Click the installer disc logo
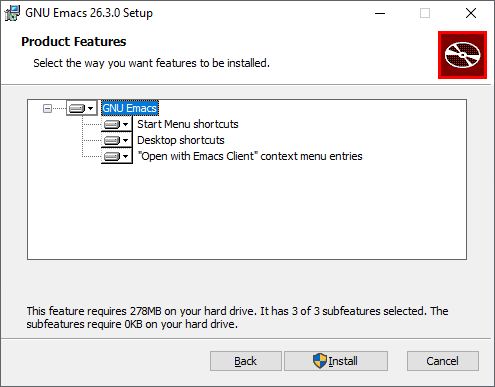Viewport: 495px width, 387px height. (462, 55)
